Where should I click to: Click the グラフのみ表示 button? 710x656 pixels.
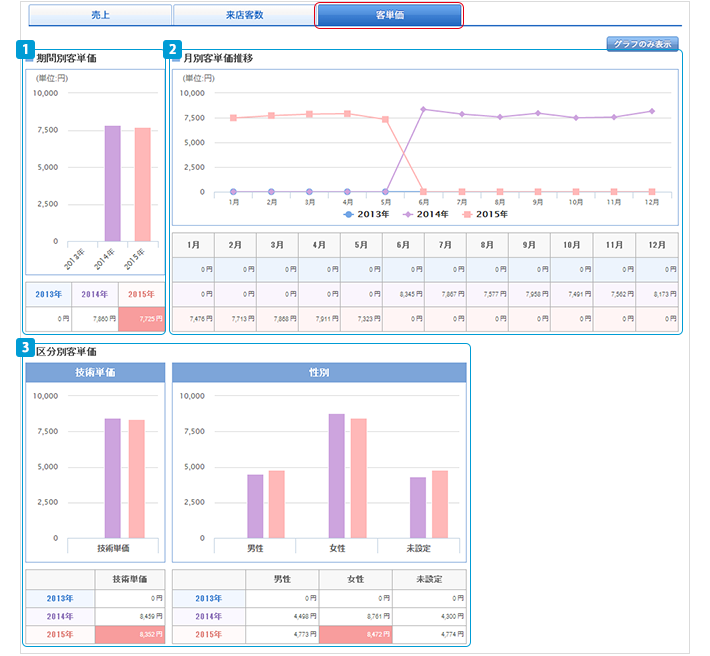pyautogui.click(x=643, y=44)
